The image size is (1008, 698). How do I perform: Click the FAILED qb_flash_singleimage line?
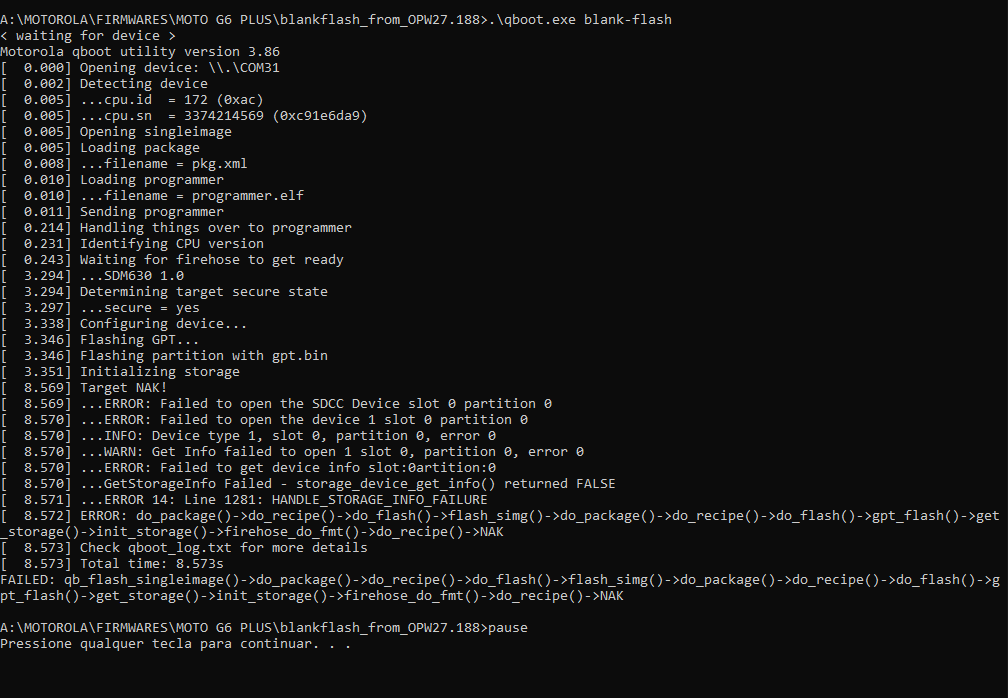point(500,587)
